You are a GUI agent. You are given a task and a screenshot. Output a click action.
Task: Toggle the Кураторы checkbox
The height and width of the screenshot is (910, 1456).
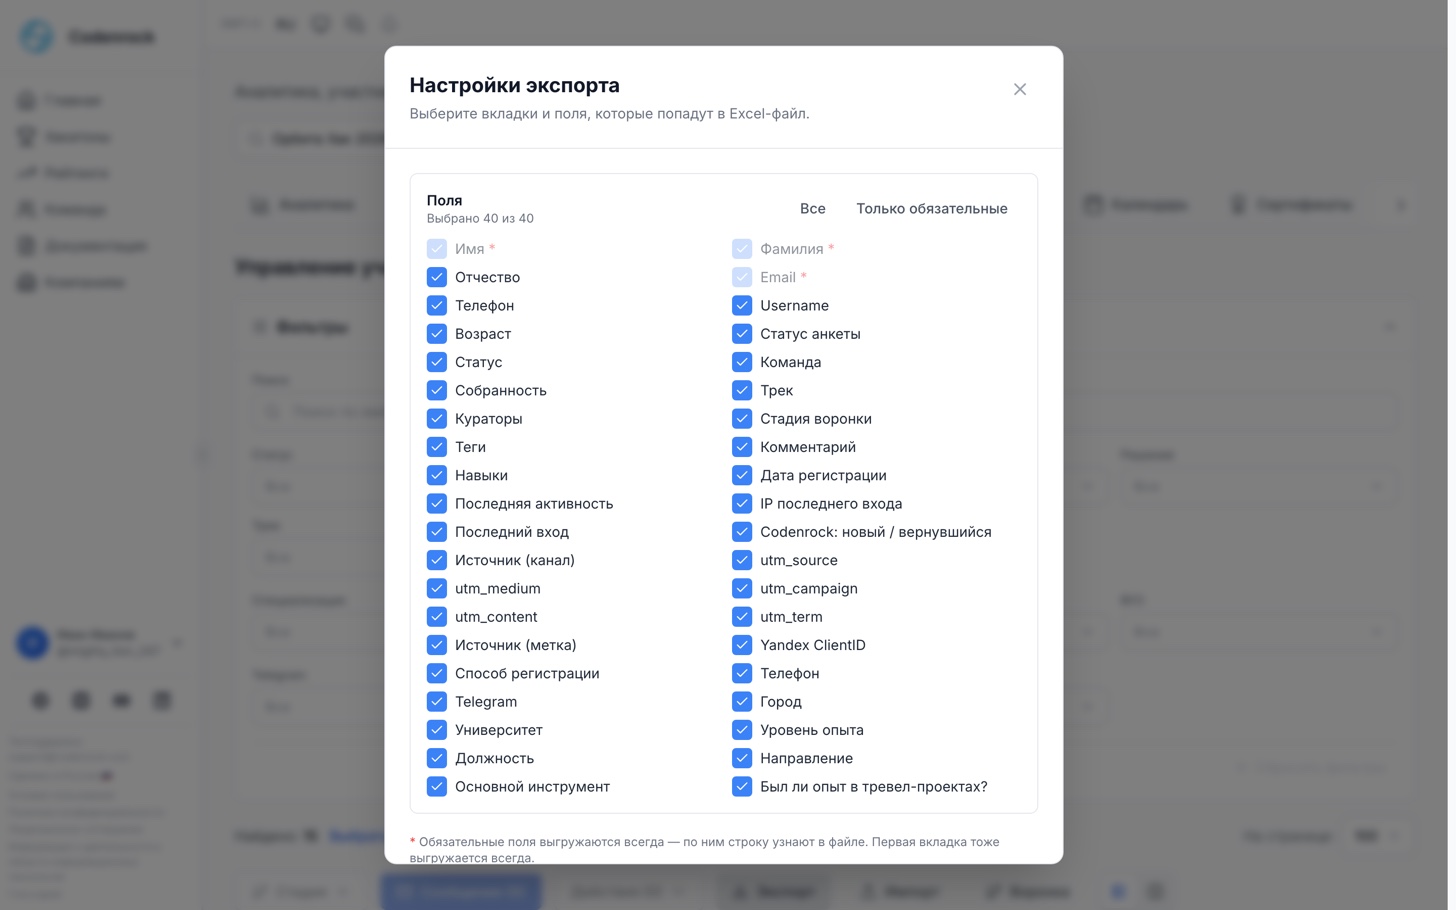pyautogui.click(x=437, y=419)
